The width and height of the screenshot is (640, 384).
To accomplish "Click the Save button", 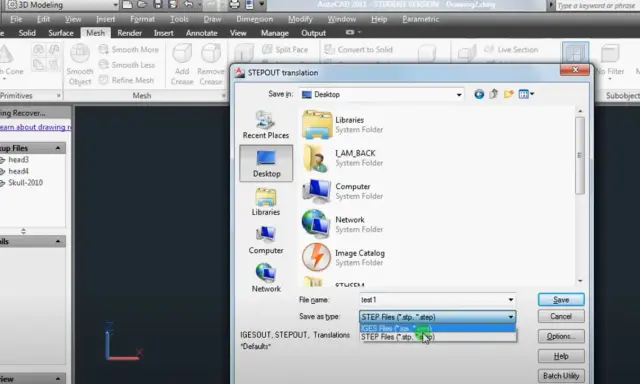I will 561,300.
